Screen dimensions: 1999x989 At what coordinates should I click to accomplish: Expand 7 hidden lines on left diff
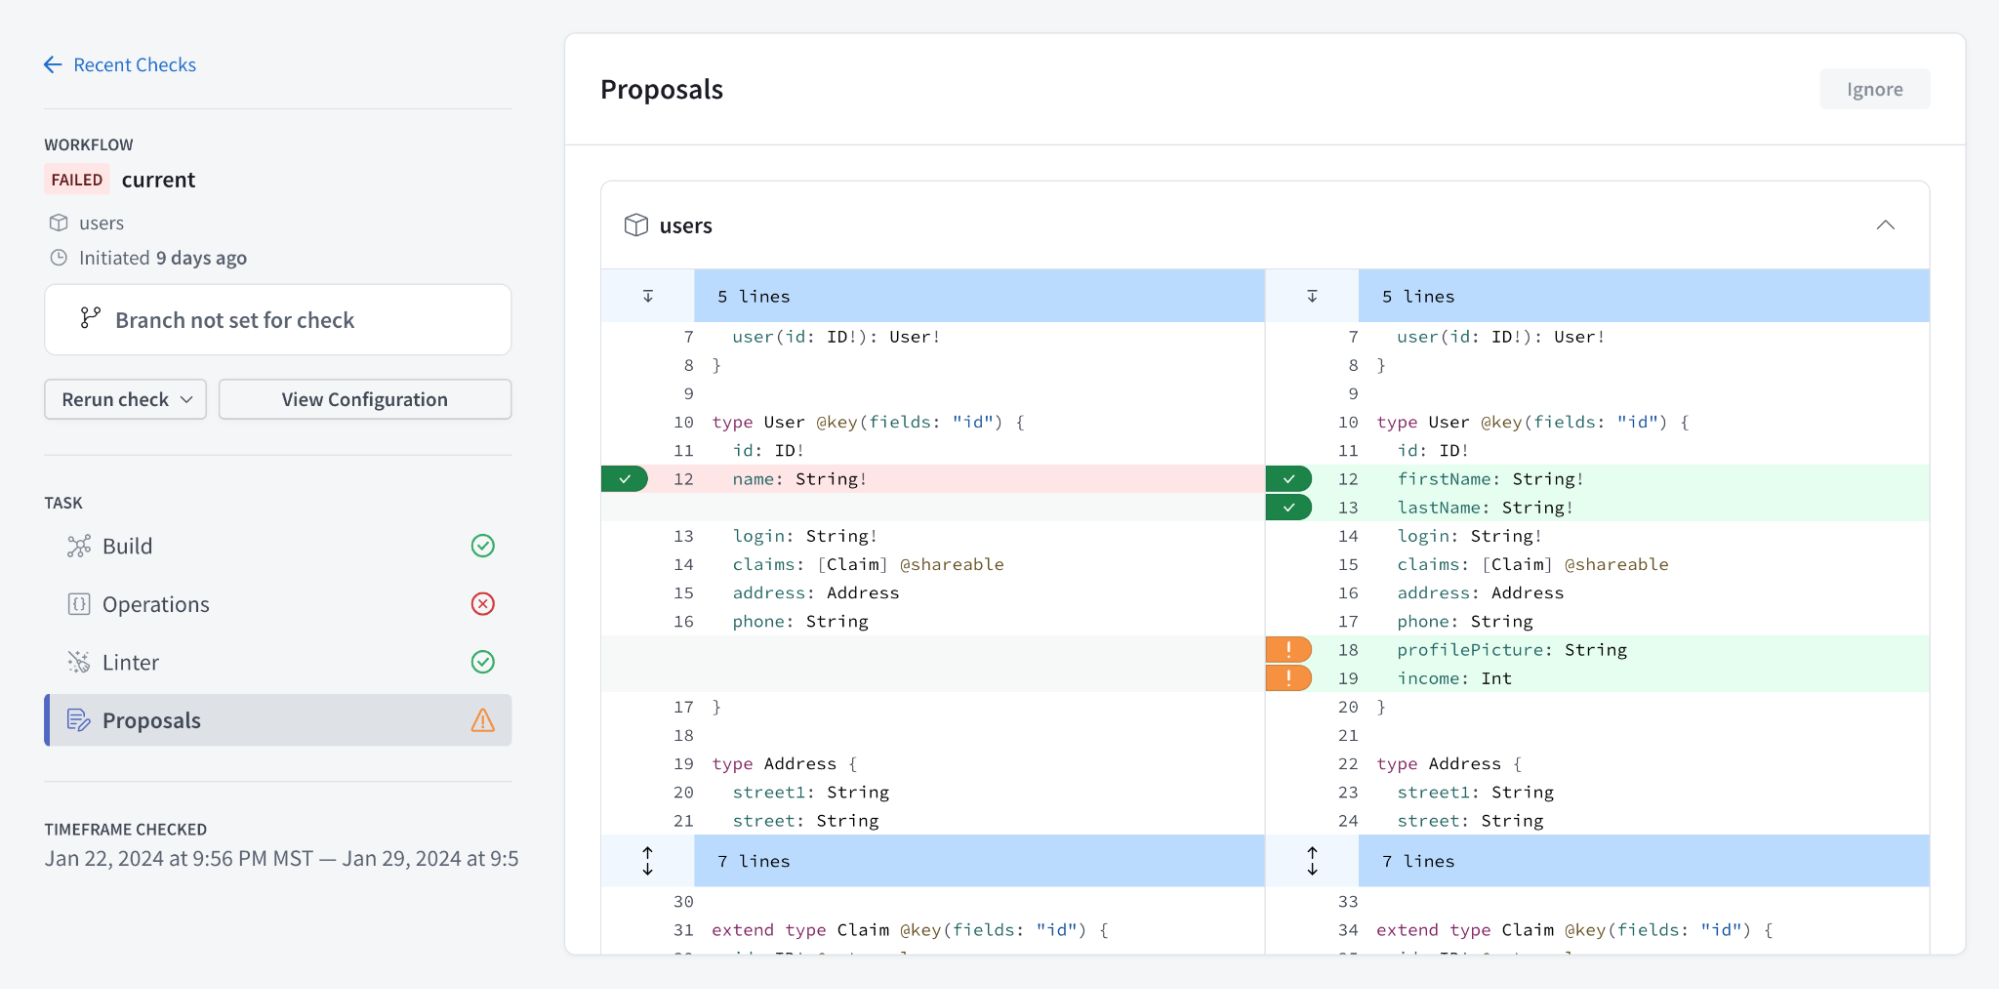(x=648, y=861)
